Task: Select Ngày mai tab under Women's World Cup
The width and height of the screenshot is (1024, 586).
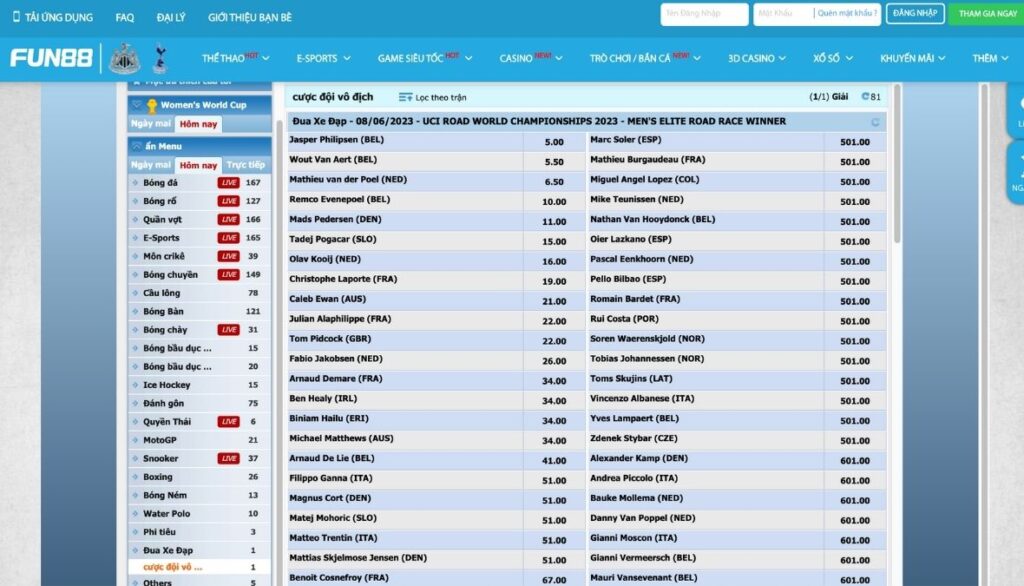Action: pyautogui.click(x=150, y=123)
